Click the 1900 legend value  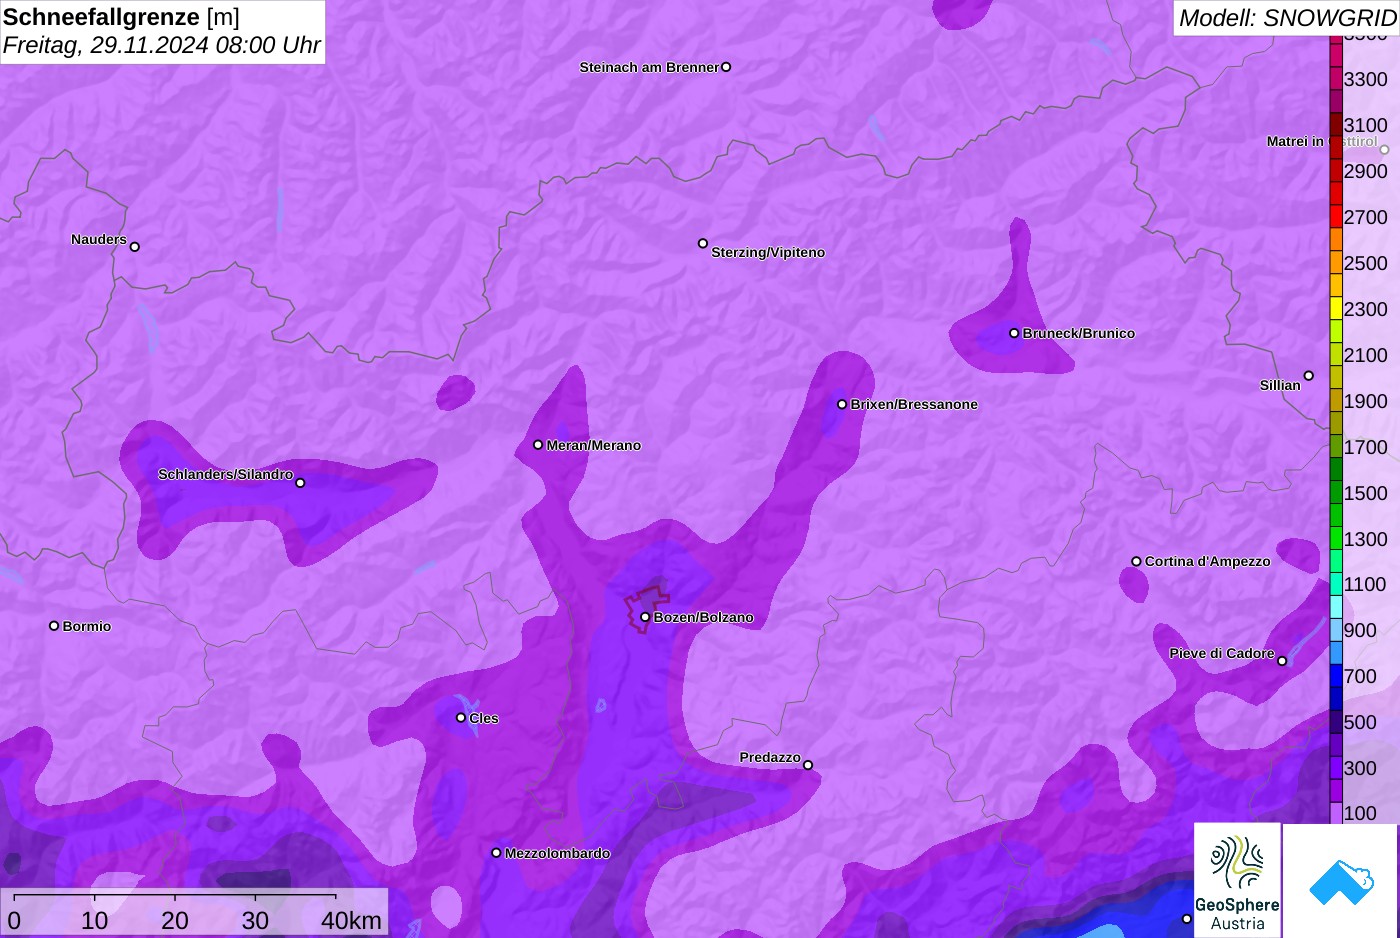[x=1365, y=401]
